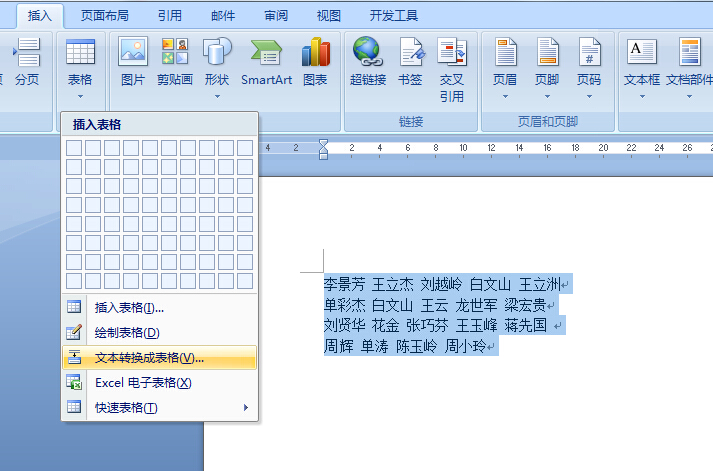
Task: Click the Text Box (文本框) icon
Action: coord(642,51)
